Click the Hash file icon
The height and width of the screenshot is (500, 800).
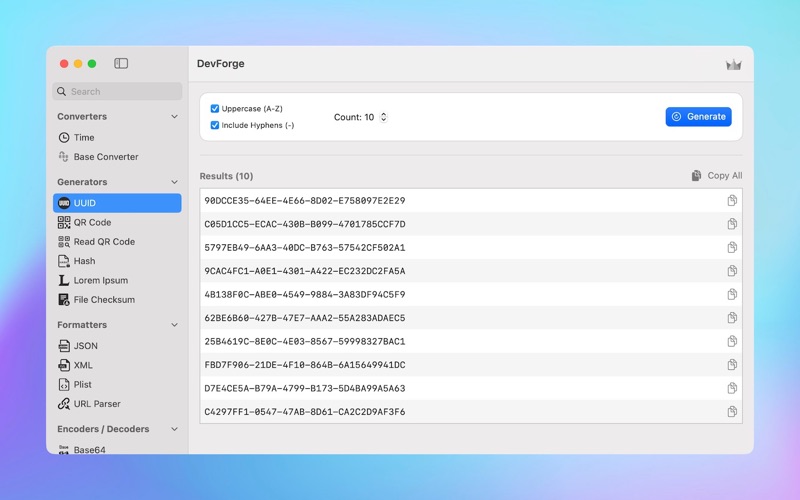[64, 261]
